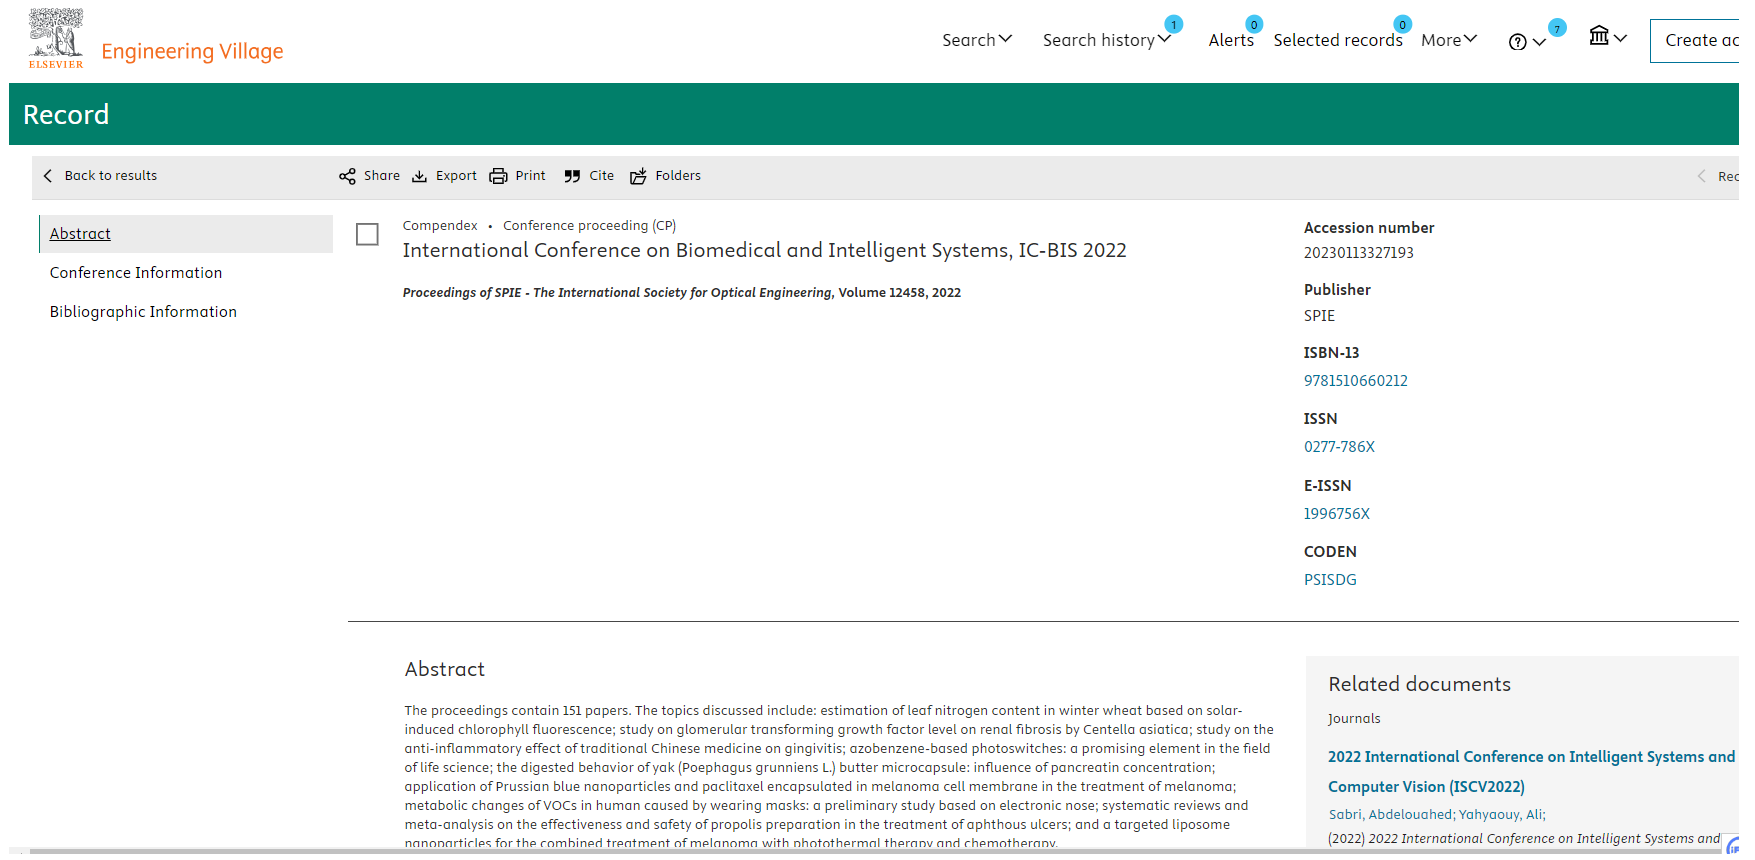Open the help question mark icon
Screen dimensions: 1755x860
(1517, 42)
